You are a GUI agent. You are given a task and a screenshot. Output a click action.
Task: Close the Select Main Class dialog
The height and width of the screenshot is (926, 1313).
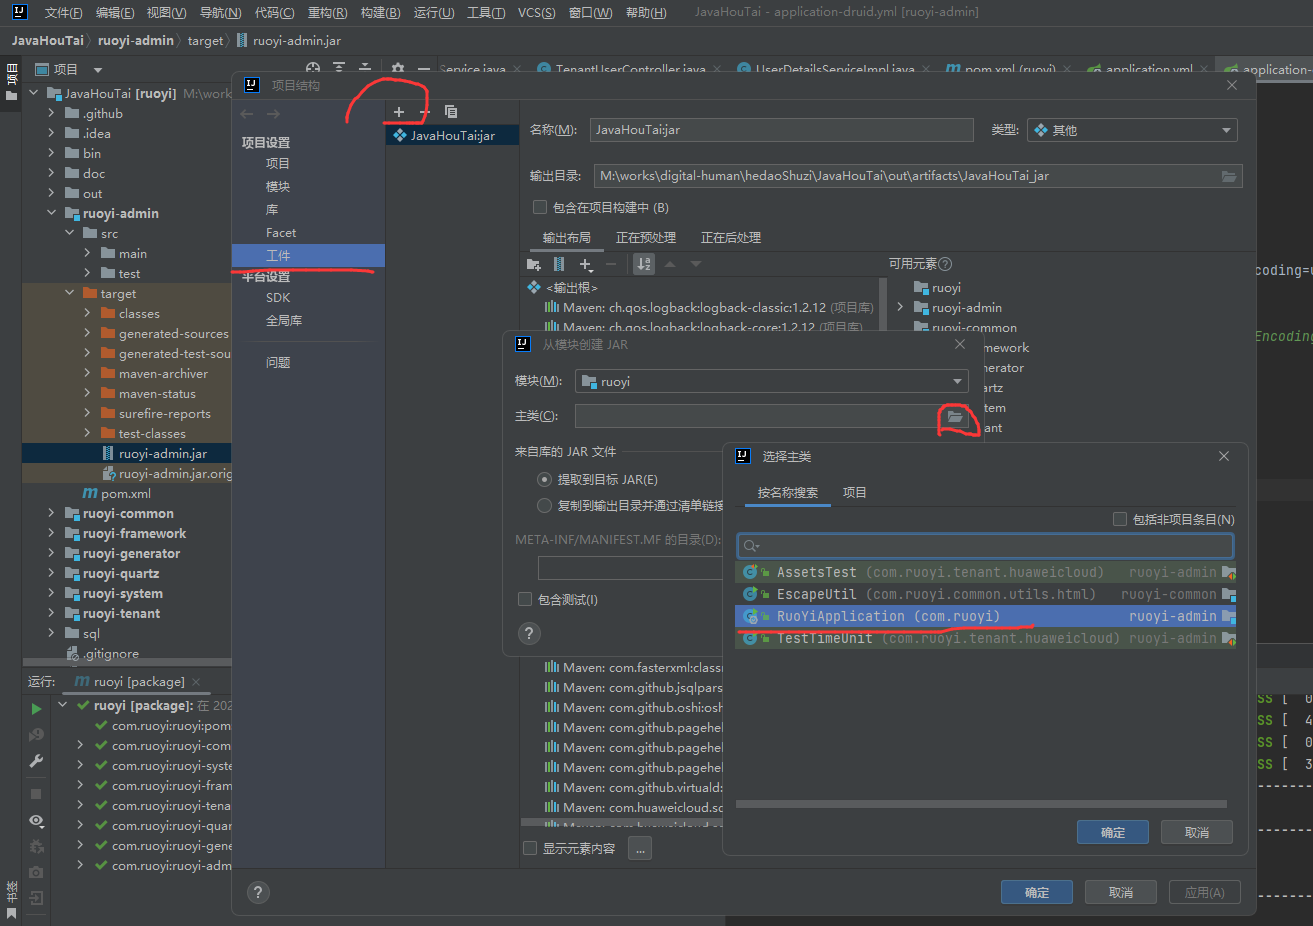tap(1224, 456)
